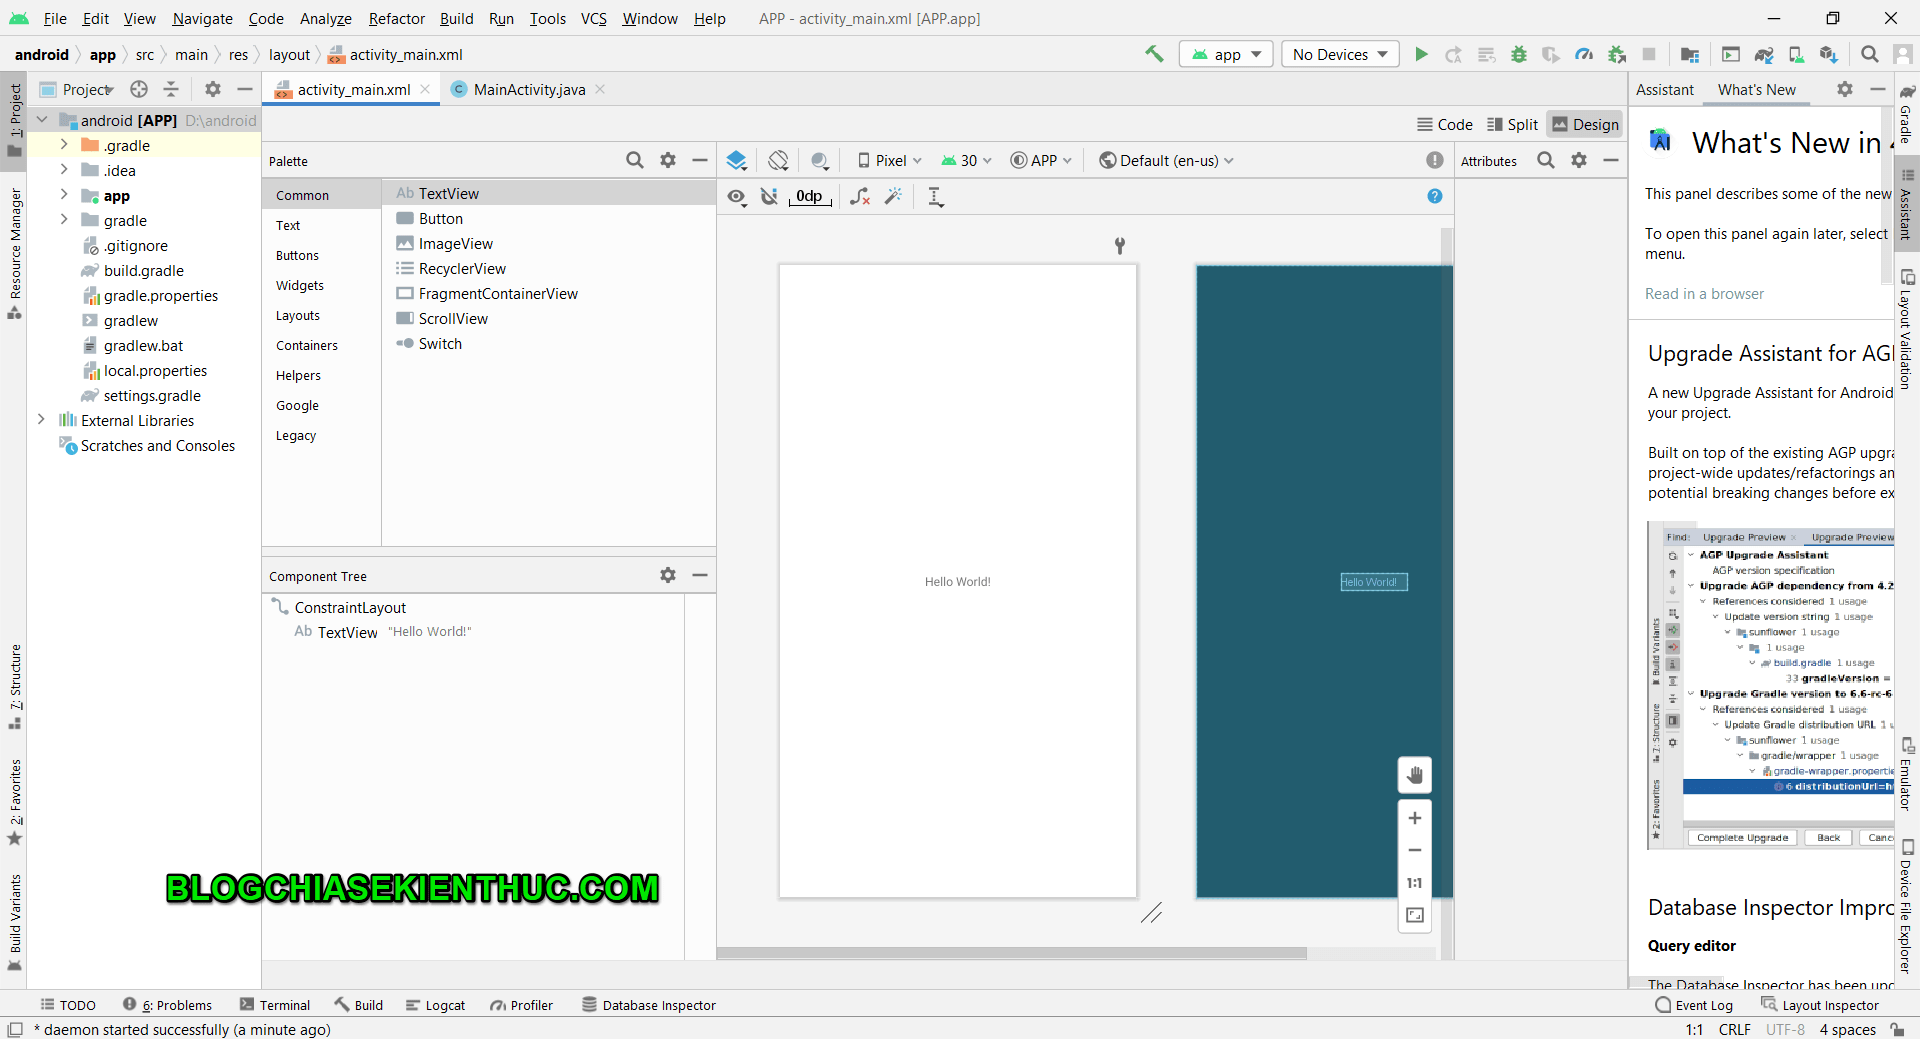Open the Analyze menu
The width and height of the screenshot is (1920, 1039).
click(x=325, y=18)
